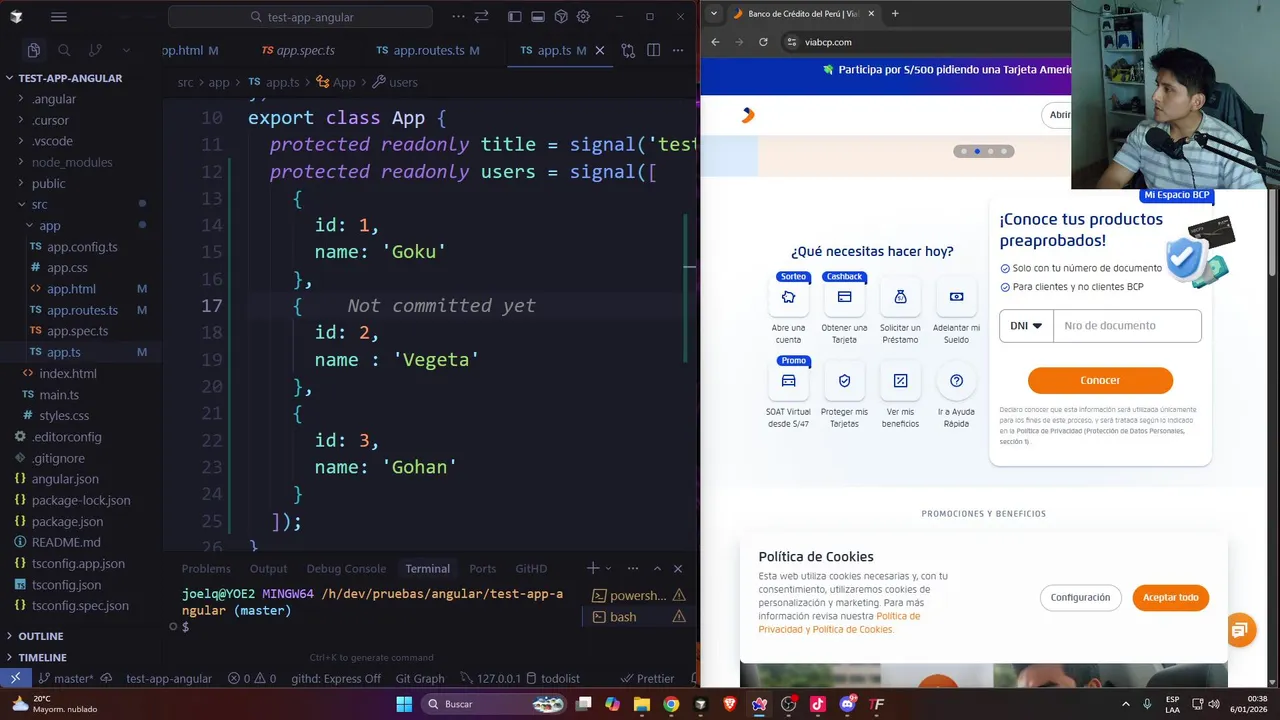Click the test-app-angular command center search box
The image size is (1280, 720).
tap(301, 17)
